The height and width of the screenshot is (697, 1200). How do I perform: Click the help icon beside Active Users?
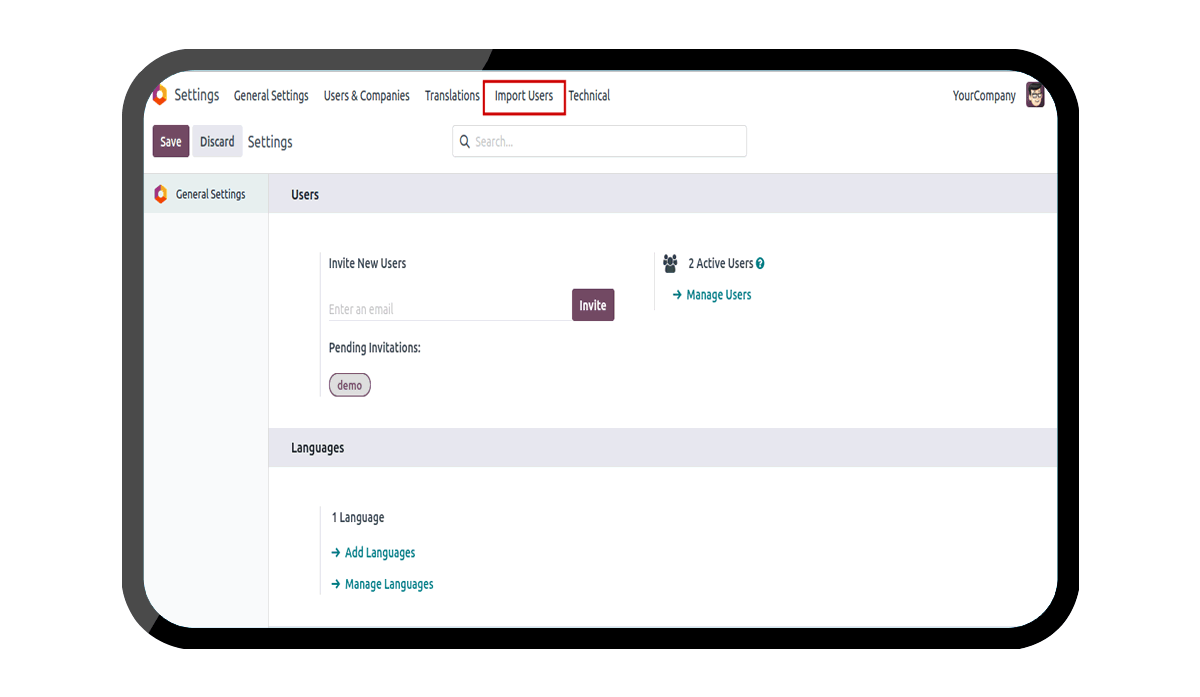point(760,264)
